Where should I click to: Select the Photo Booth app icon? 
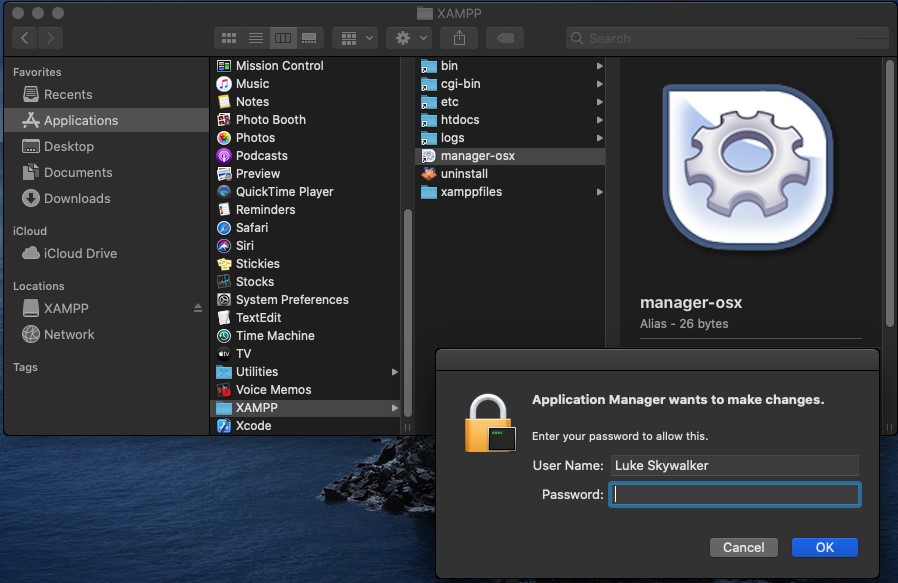click(224, 120)
